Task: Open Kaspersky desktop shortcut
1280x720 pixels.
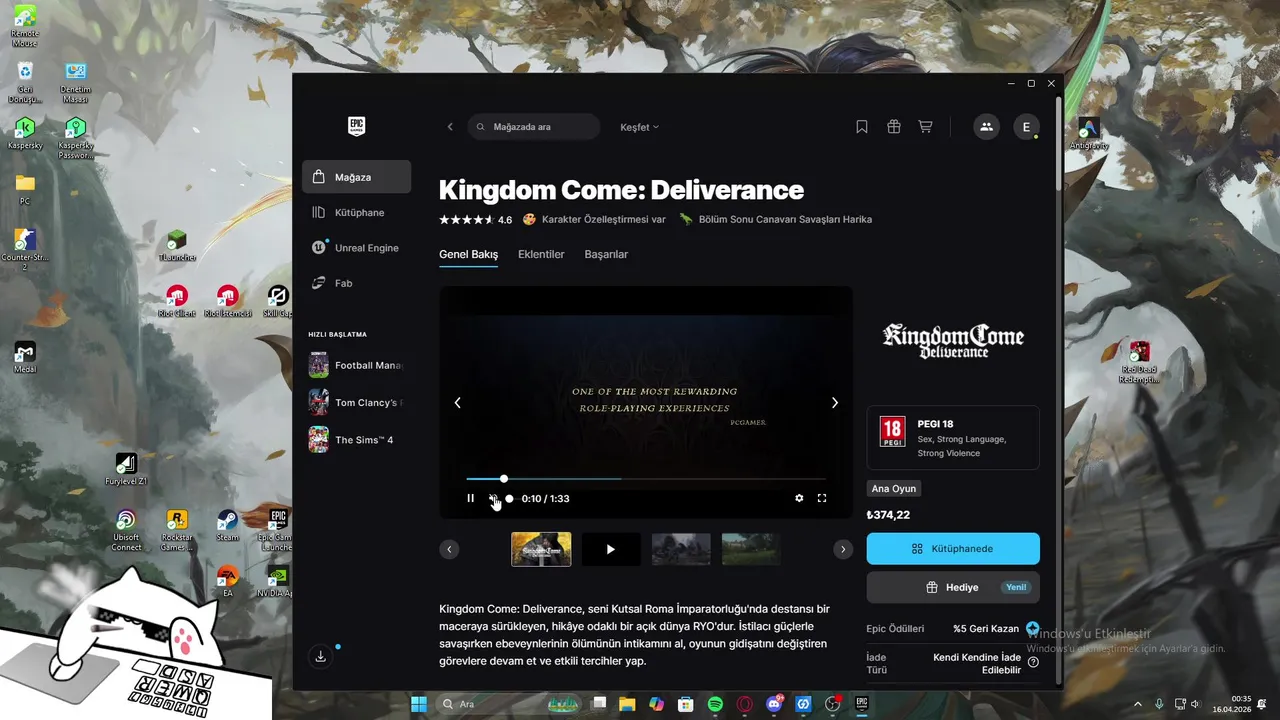Action: [25, 134]
